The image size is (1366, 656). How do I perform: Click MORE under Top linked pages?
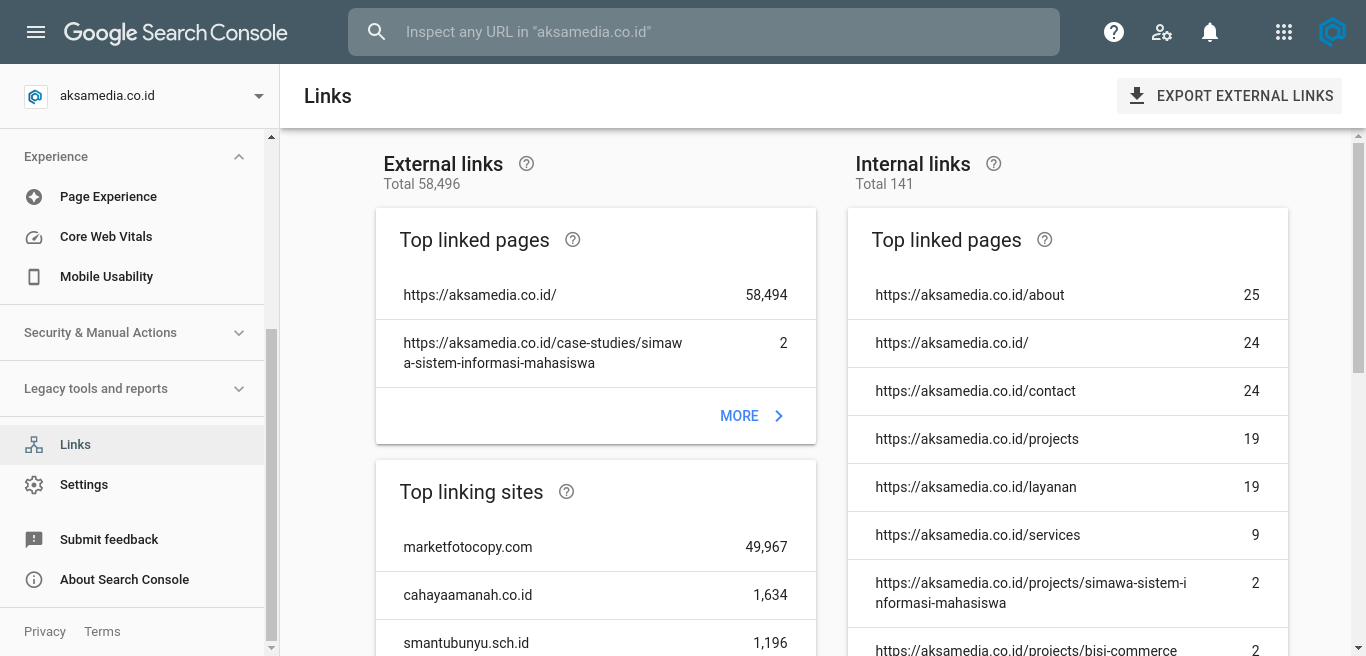point(752,416)
